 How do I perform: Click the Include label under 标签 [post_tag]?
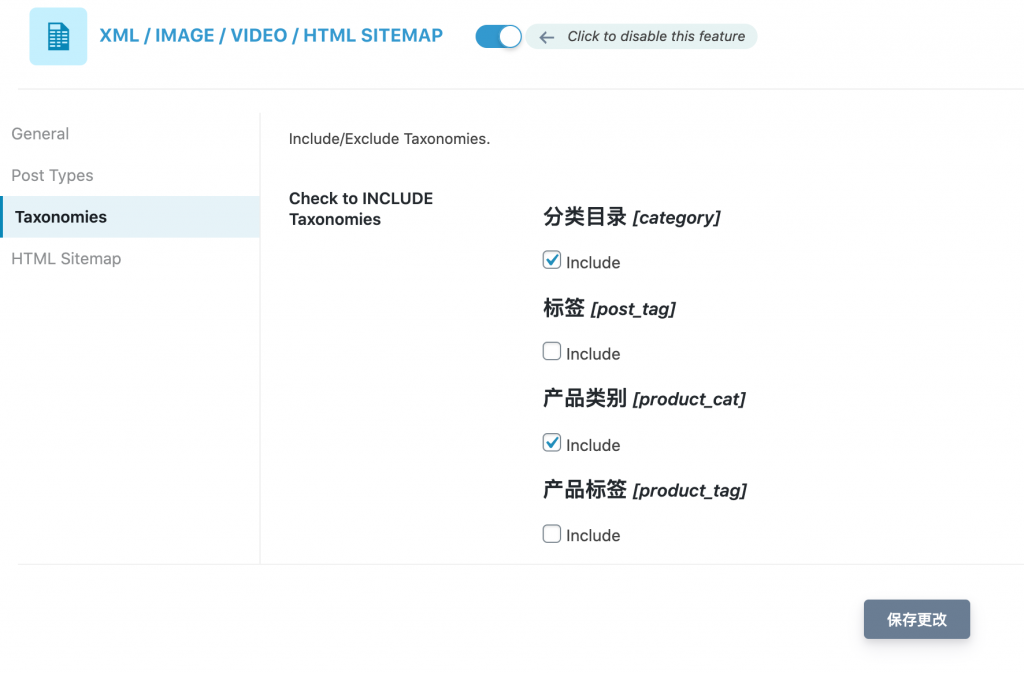pos(593,354)
